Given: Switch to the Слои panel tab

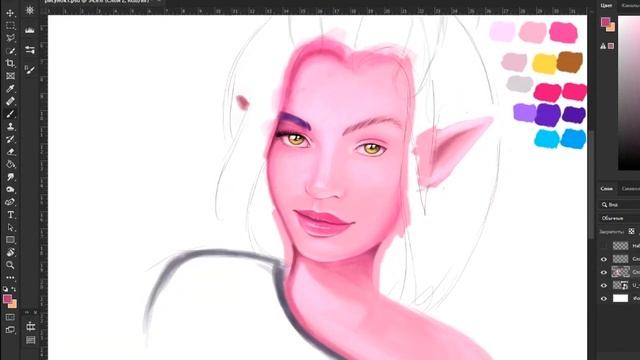Looking at the screenshot, I should (x=607, y=189).
